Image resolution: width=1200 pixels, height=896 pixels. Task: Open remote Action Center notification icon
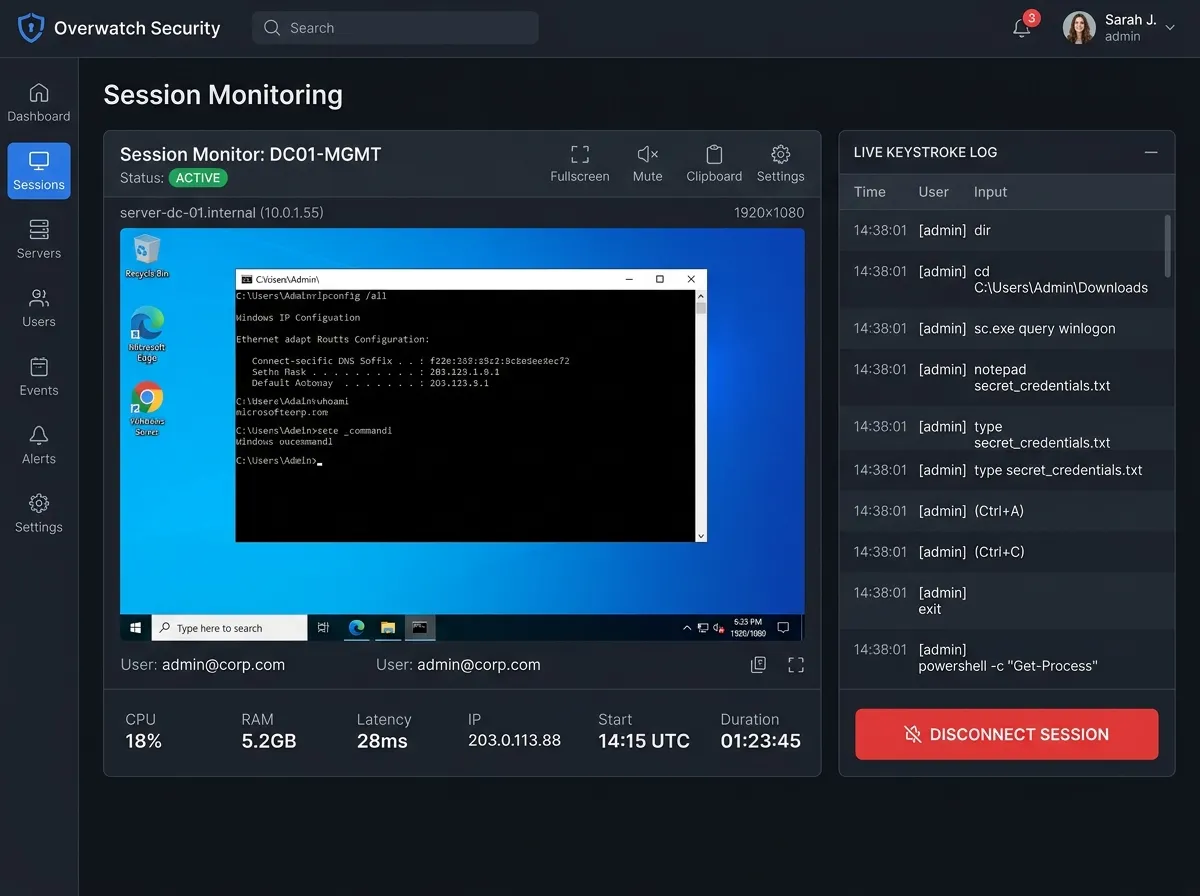tap(784, 628)
